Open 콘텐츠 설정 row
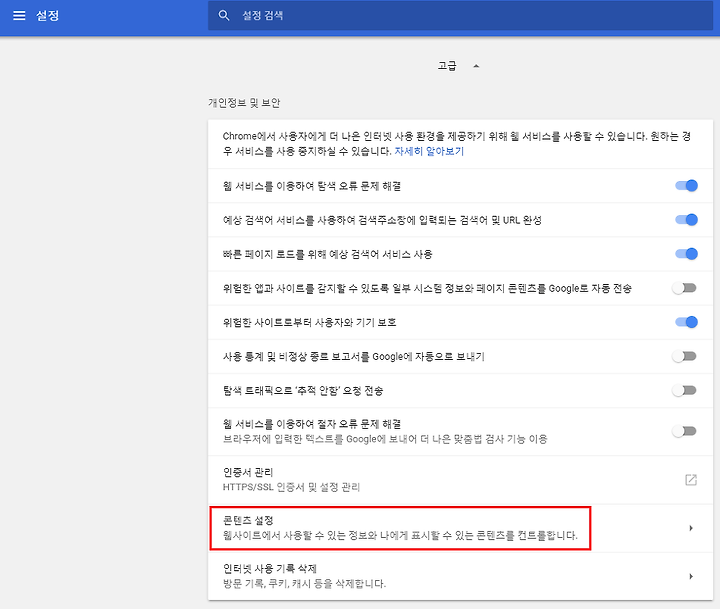 pyautogui.click(x=460, y=528)
